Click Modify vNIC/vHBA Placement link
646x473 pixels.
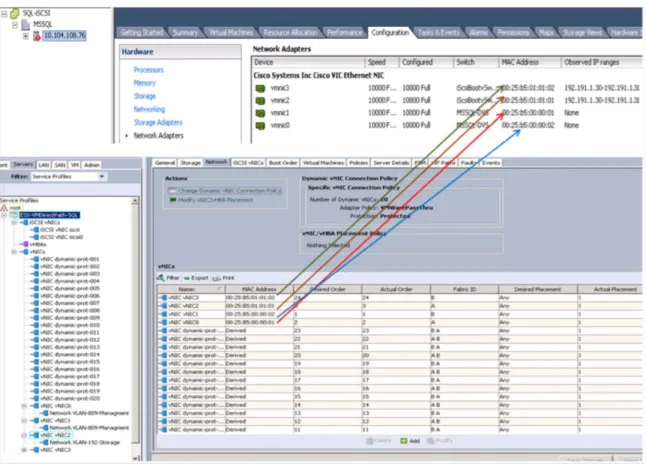pyautogui.click(x=215, y=200)
